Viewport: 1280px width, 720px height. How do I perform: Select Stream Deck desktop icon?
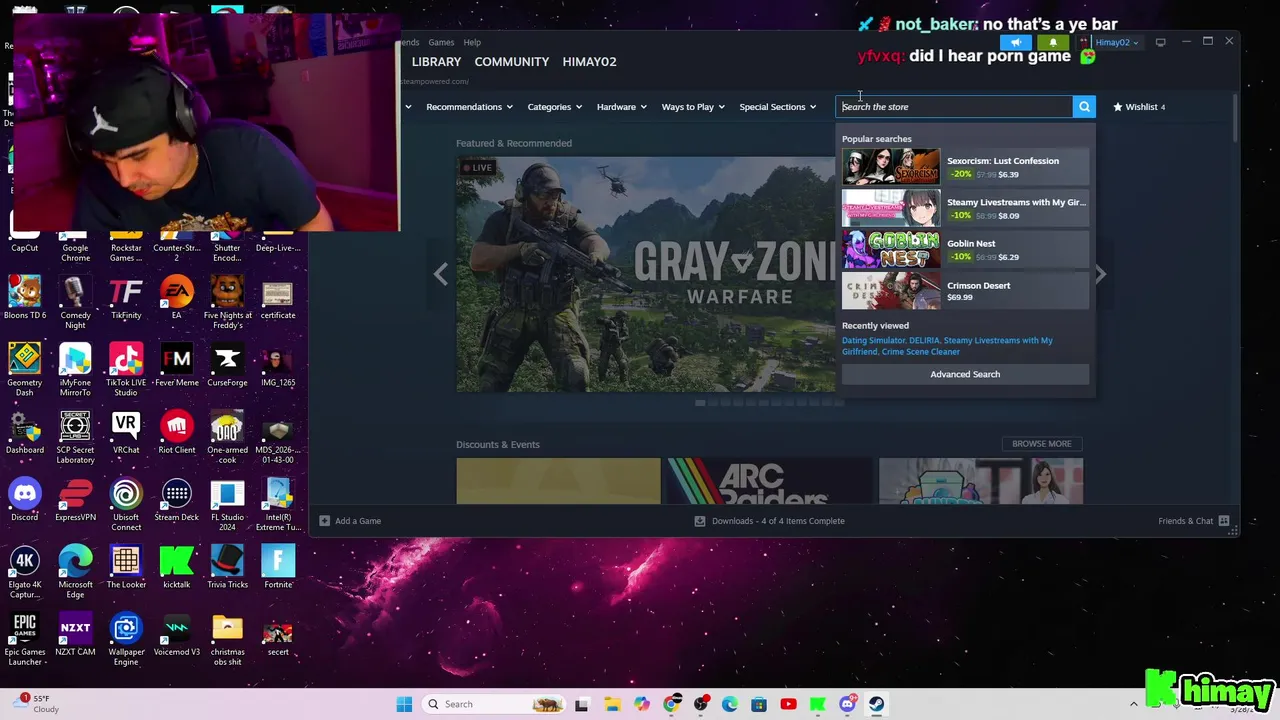[177, 500]
